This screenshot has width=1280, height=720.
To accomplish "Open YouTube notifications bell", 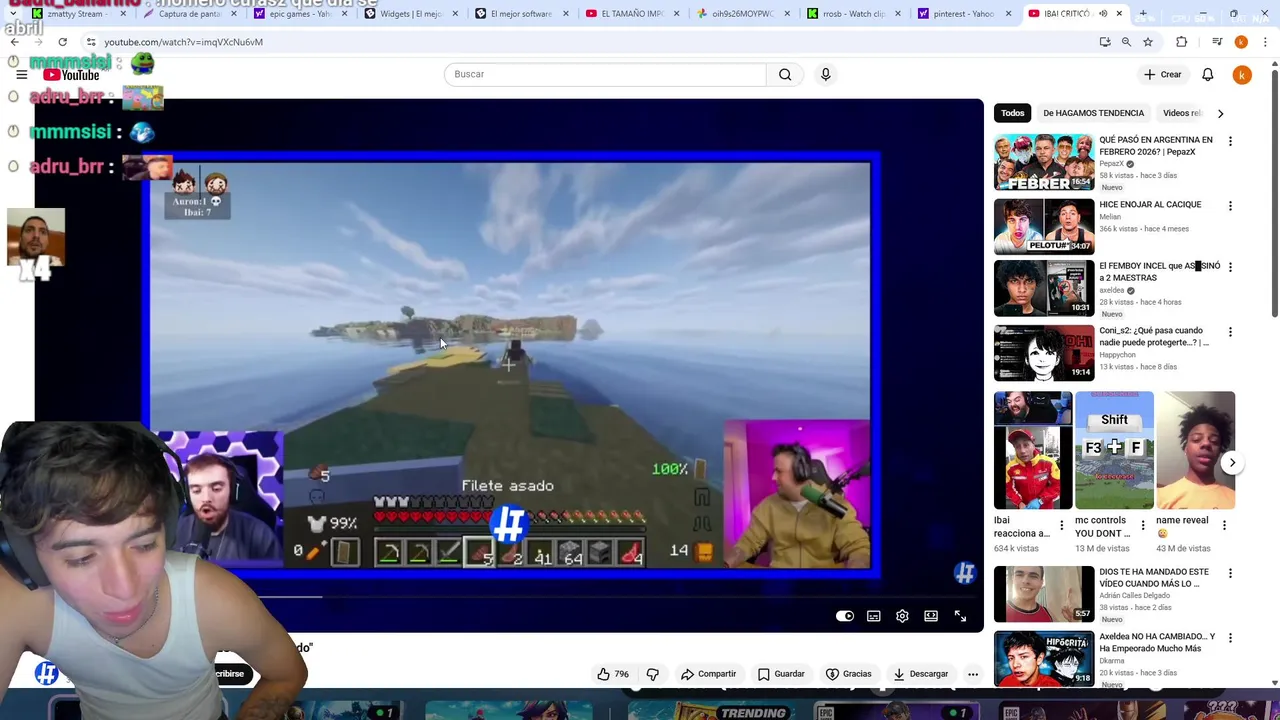I will point(1207,74).
